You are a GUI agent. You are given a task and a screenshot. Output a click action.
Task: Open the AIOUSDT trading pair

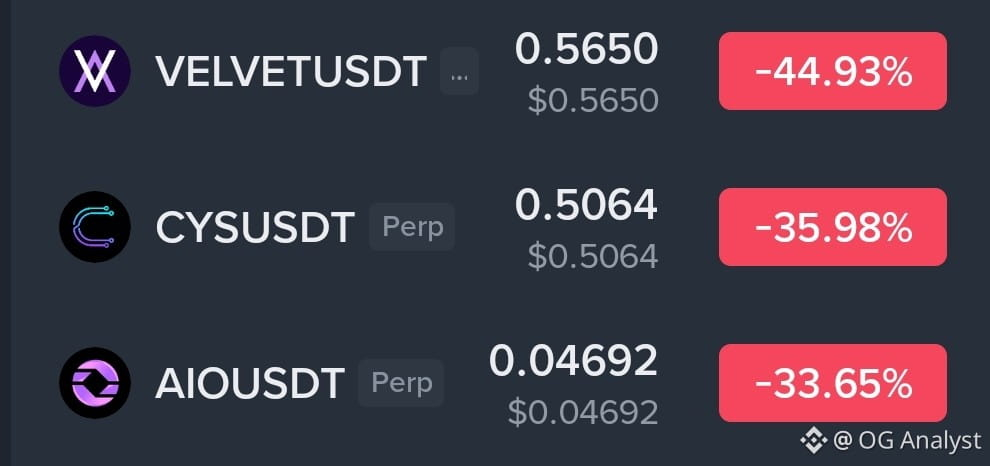[250, 383]
